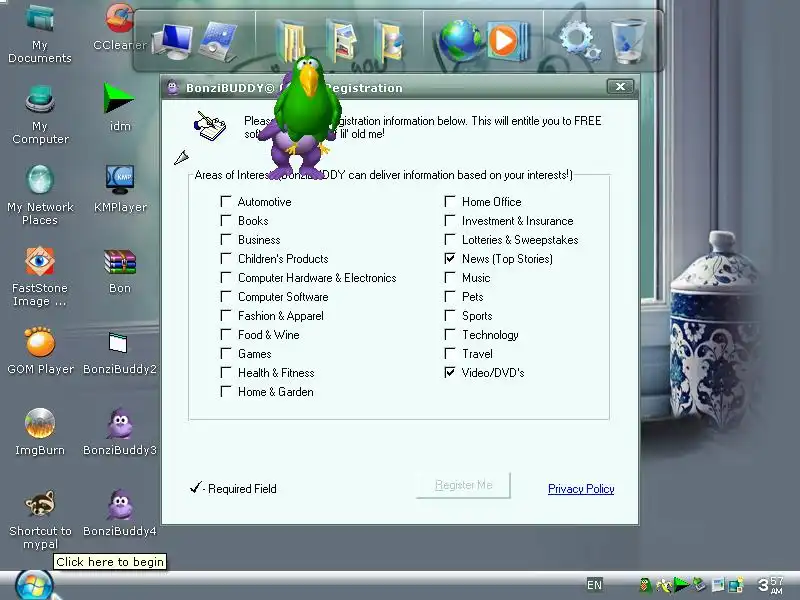Click the green parrot character
Image resolution: width=800 pixels, height=600 pixels.
pyautogui.click(x=307, y=105)
